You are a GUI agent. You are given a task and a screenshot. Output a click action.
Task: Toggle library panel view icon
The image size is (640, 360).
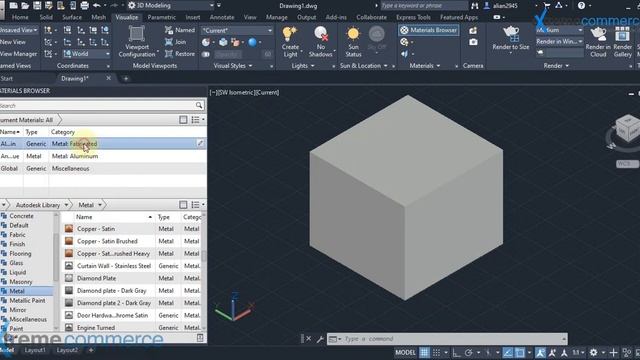click(x=183, y=205)
